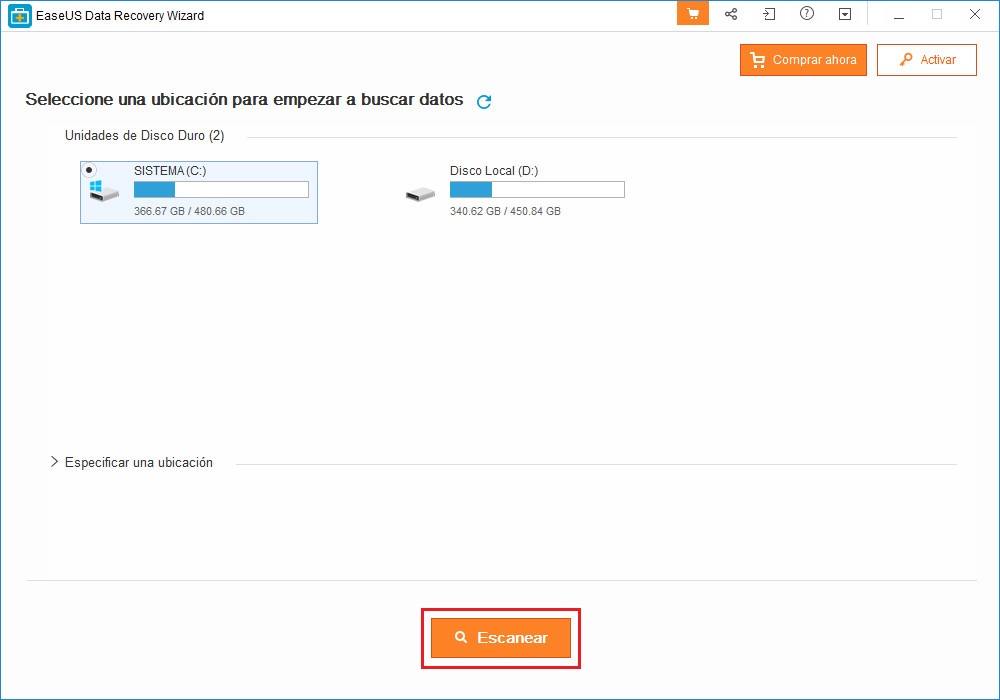Screen dimensions: 1000x700
Task: Open the title bar dropdown menu icon
Action: (x=845, y=14)
